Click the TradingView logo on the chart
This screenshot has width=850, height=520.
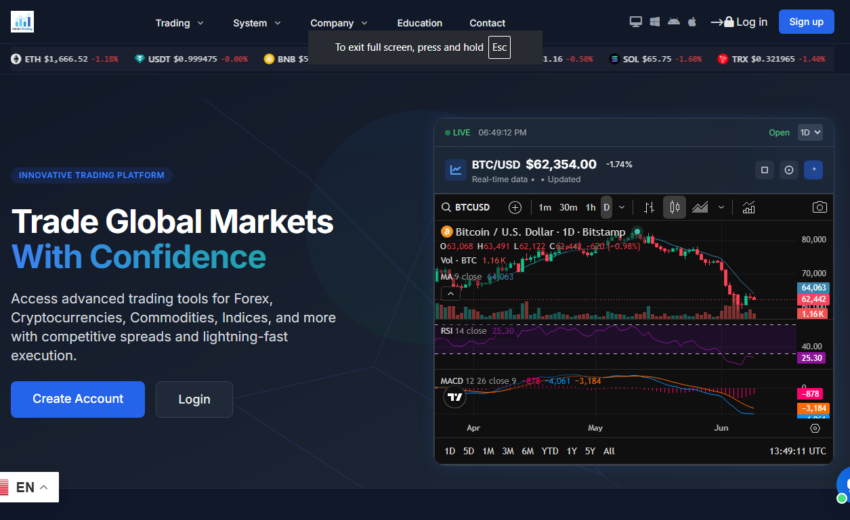pos(454,397)
